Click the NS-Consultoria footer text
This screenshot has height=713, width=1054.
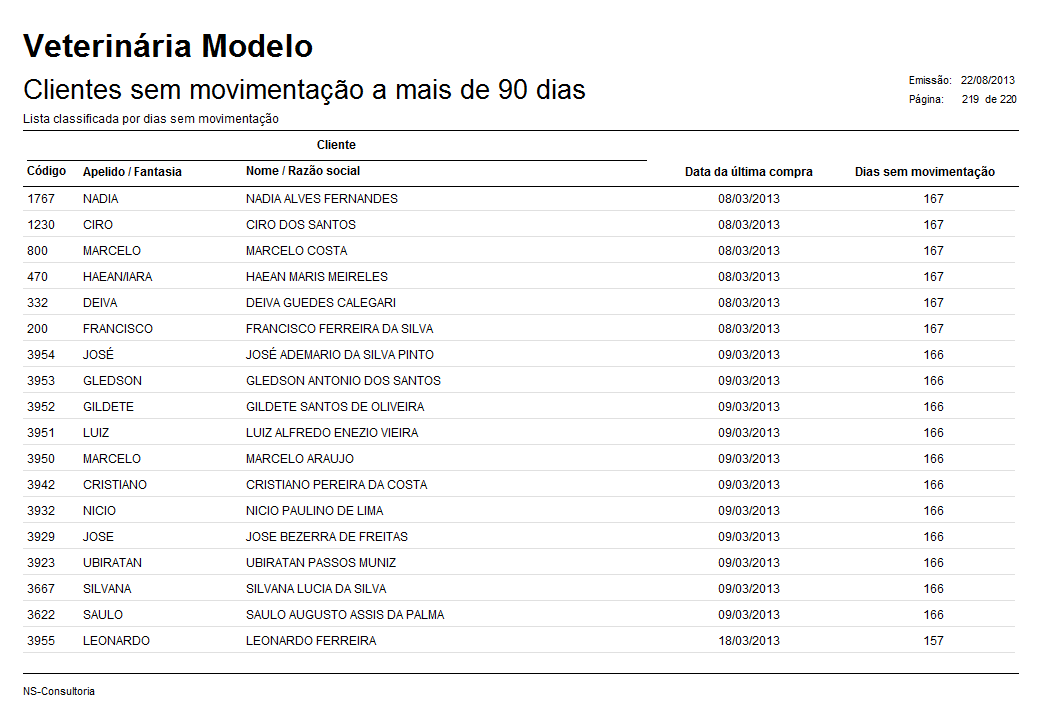tap(59, 691)
